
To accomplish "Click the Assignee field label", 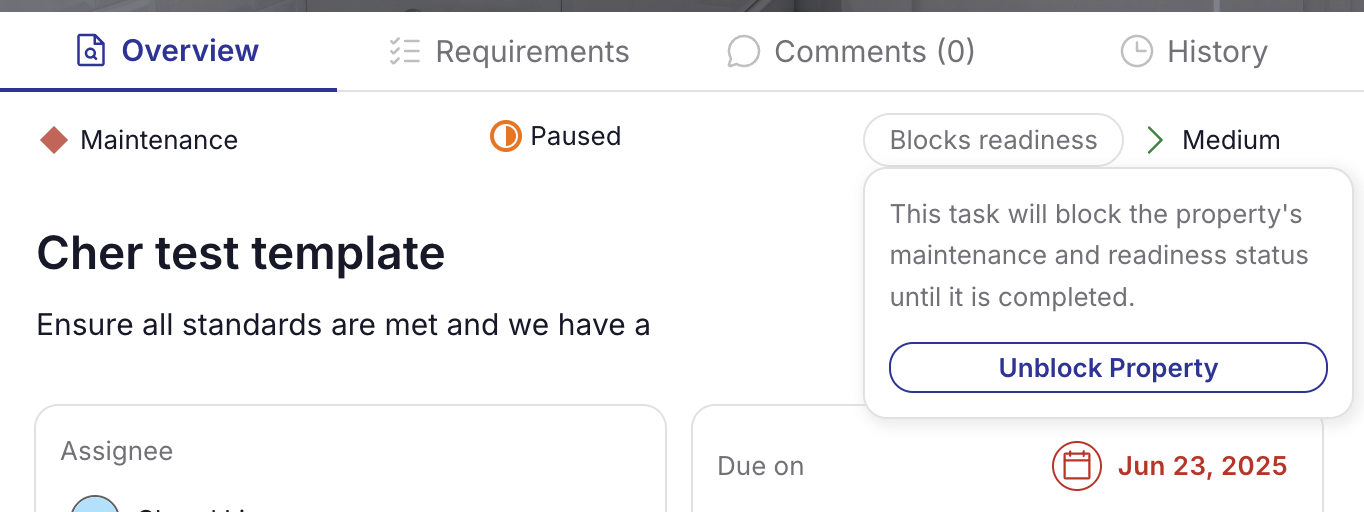I will pos(117,451).
